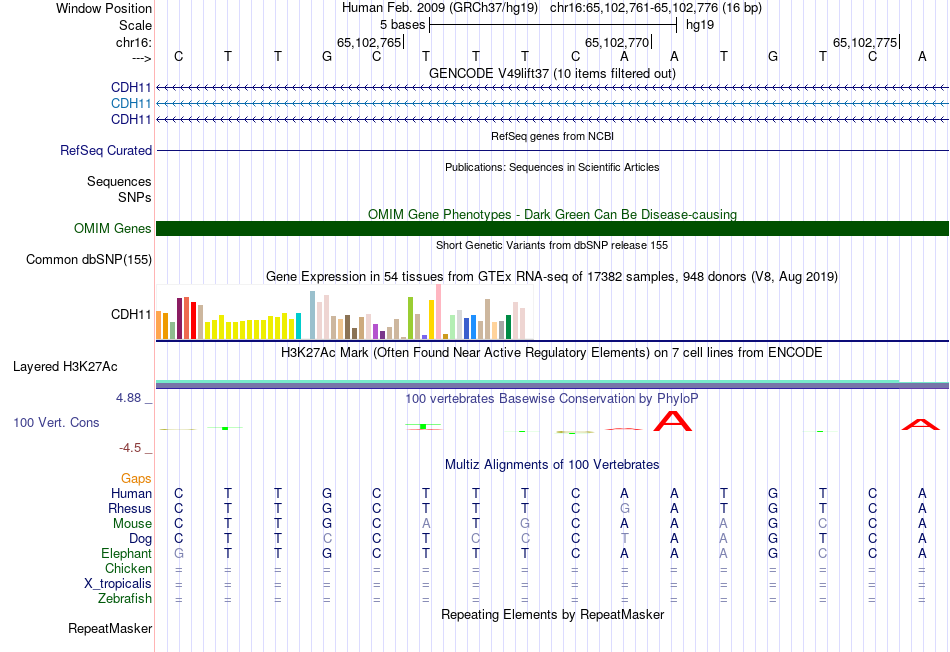The image size is (950, 652).
Task: Click the orange Gaps label
Action: coord(136,479)
